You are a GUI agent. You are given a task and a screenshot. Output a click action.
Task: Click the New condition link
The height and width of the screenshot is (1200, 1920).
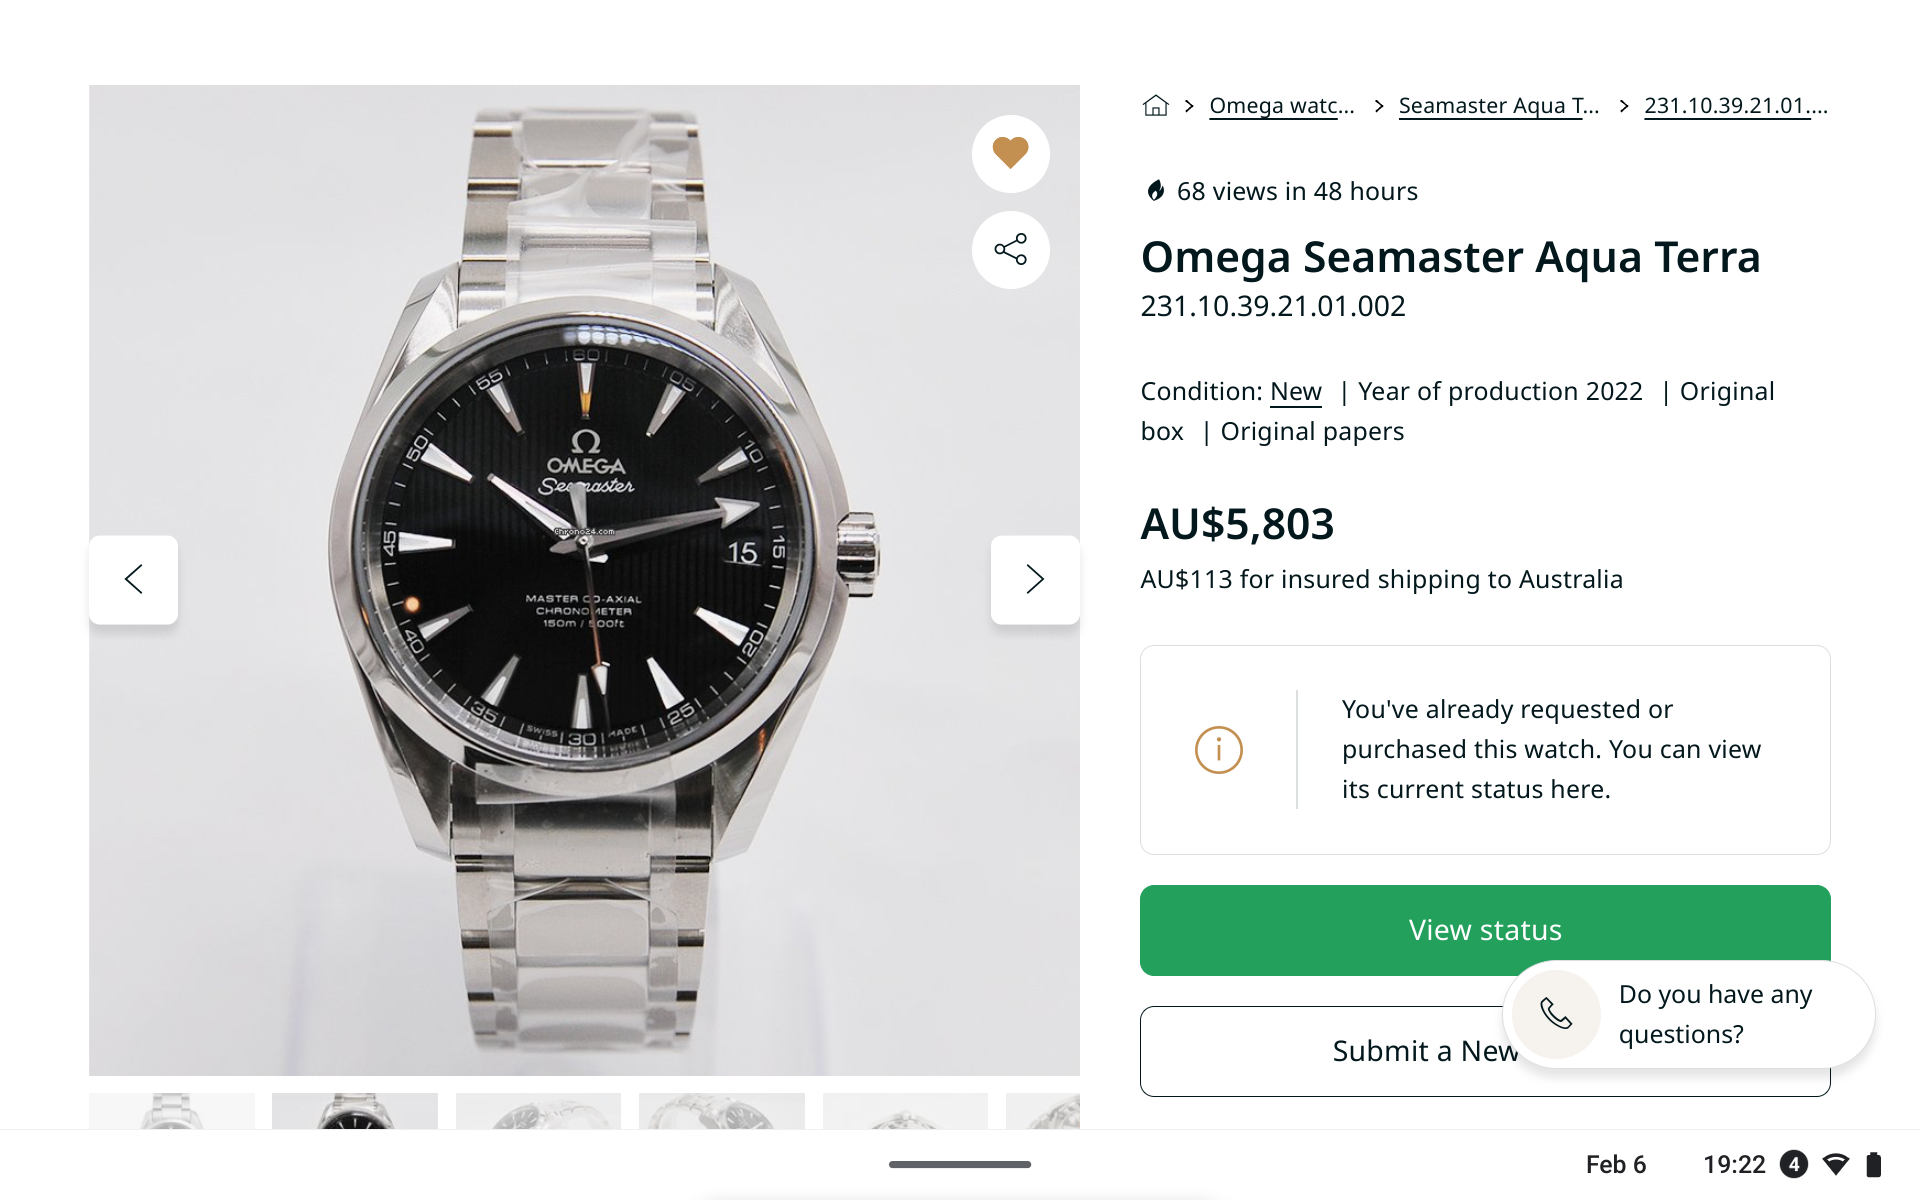point(1295,392)
